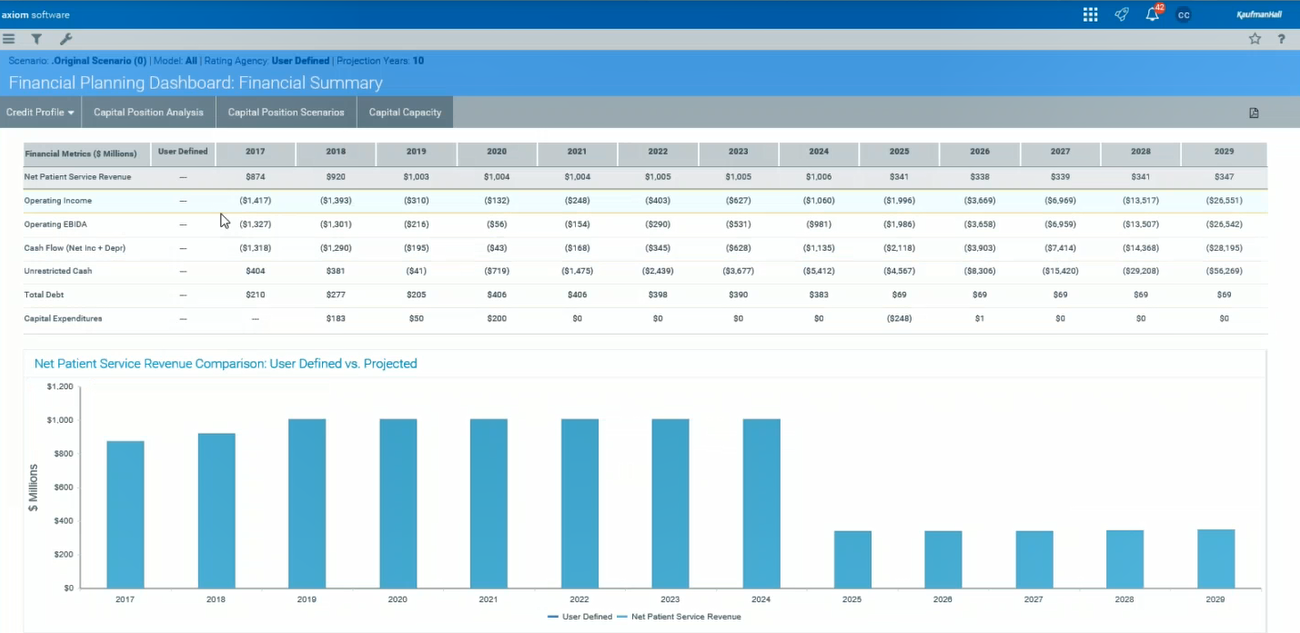Click the Original Scenario link
Screen dimensions: 1300x633
tap(99, 61)
